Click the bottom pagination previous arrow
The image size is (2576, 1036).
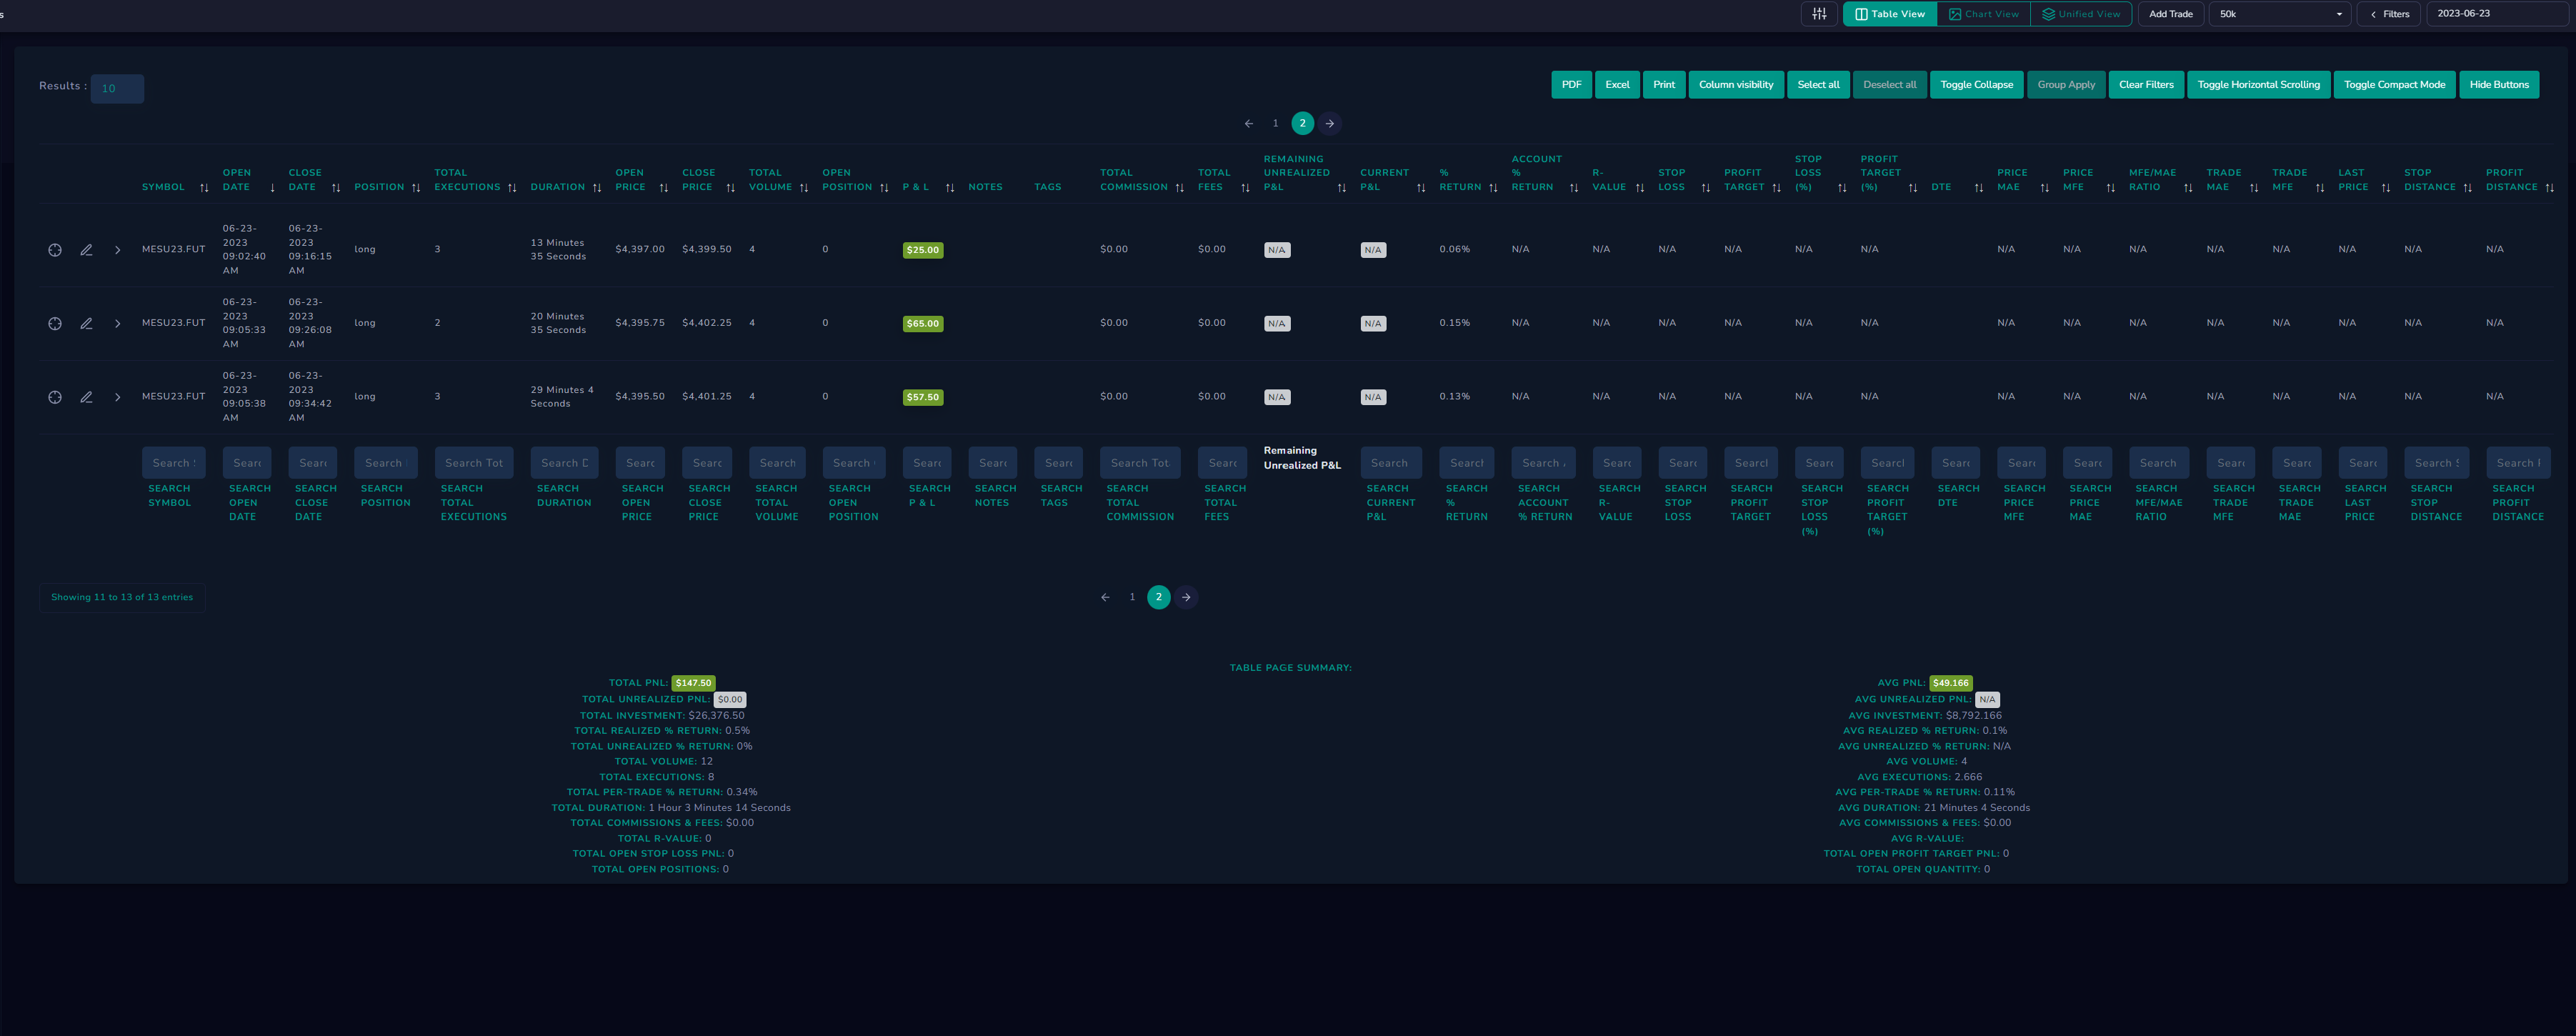[x=1105, y=598]
